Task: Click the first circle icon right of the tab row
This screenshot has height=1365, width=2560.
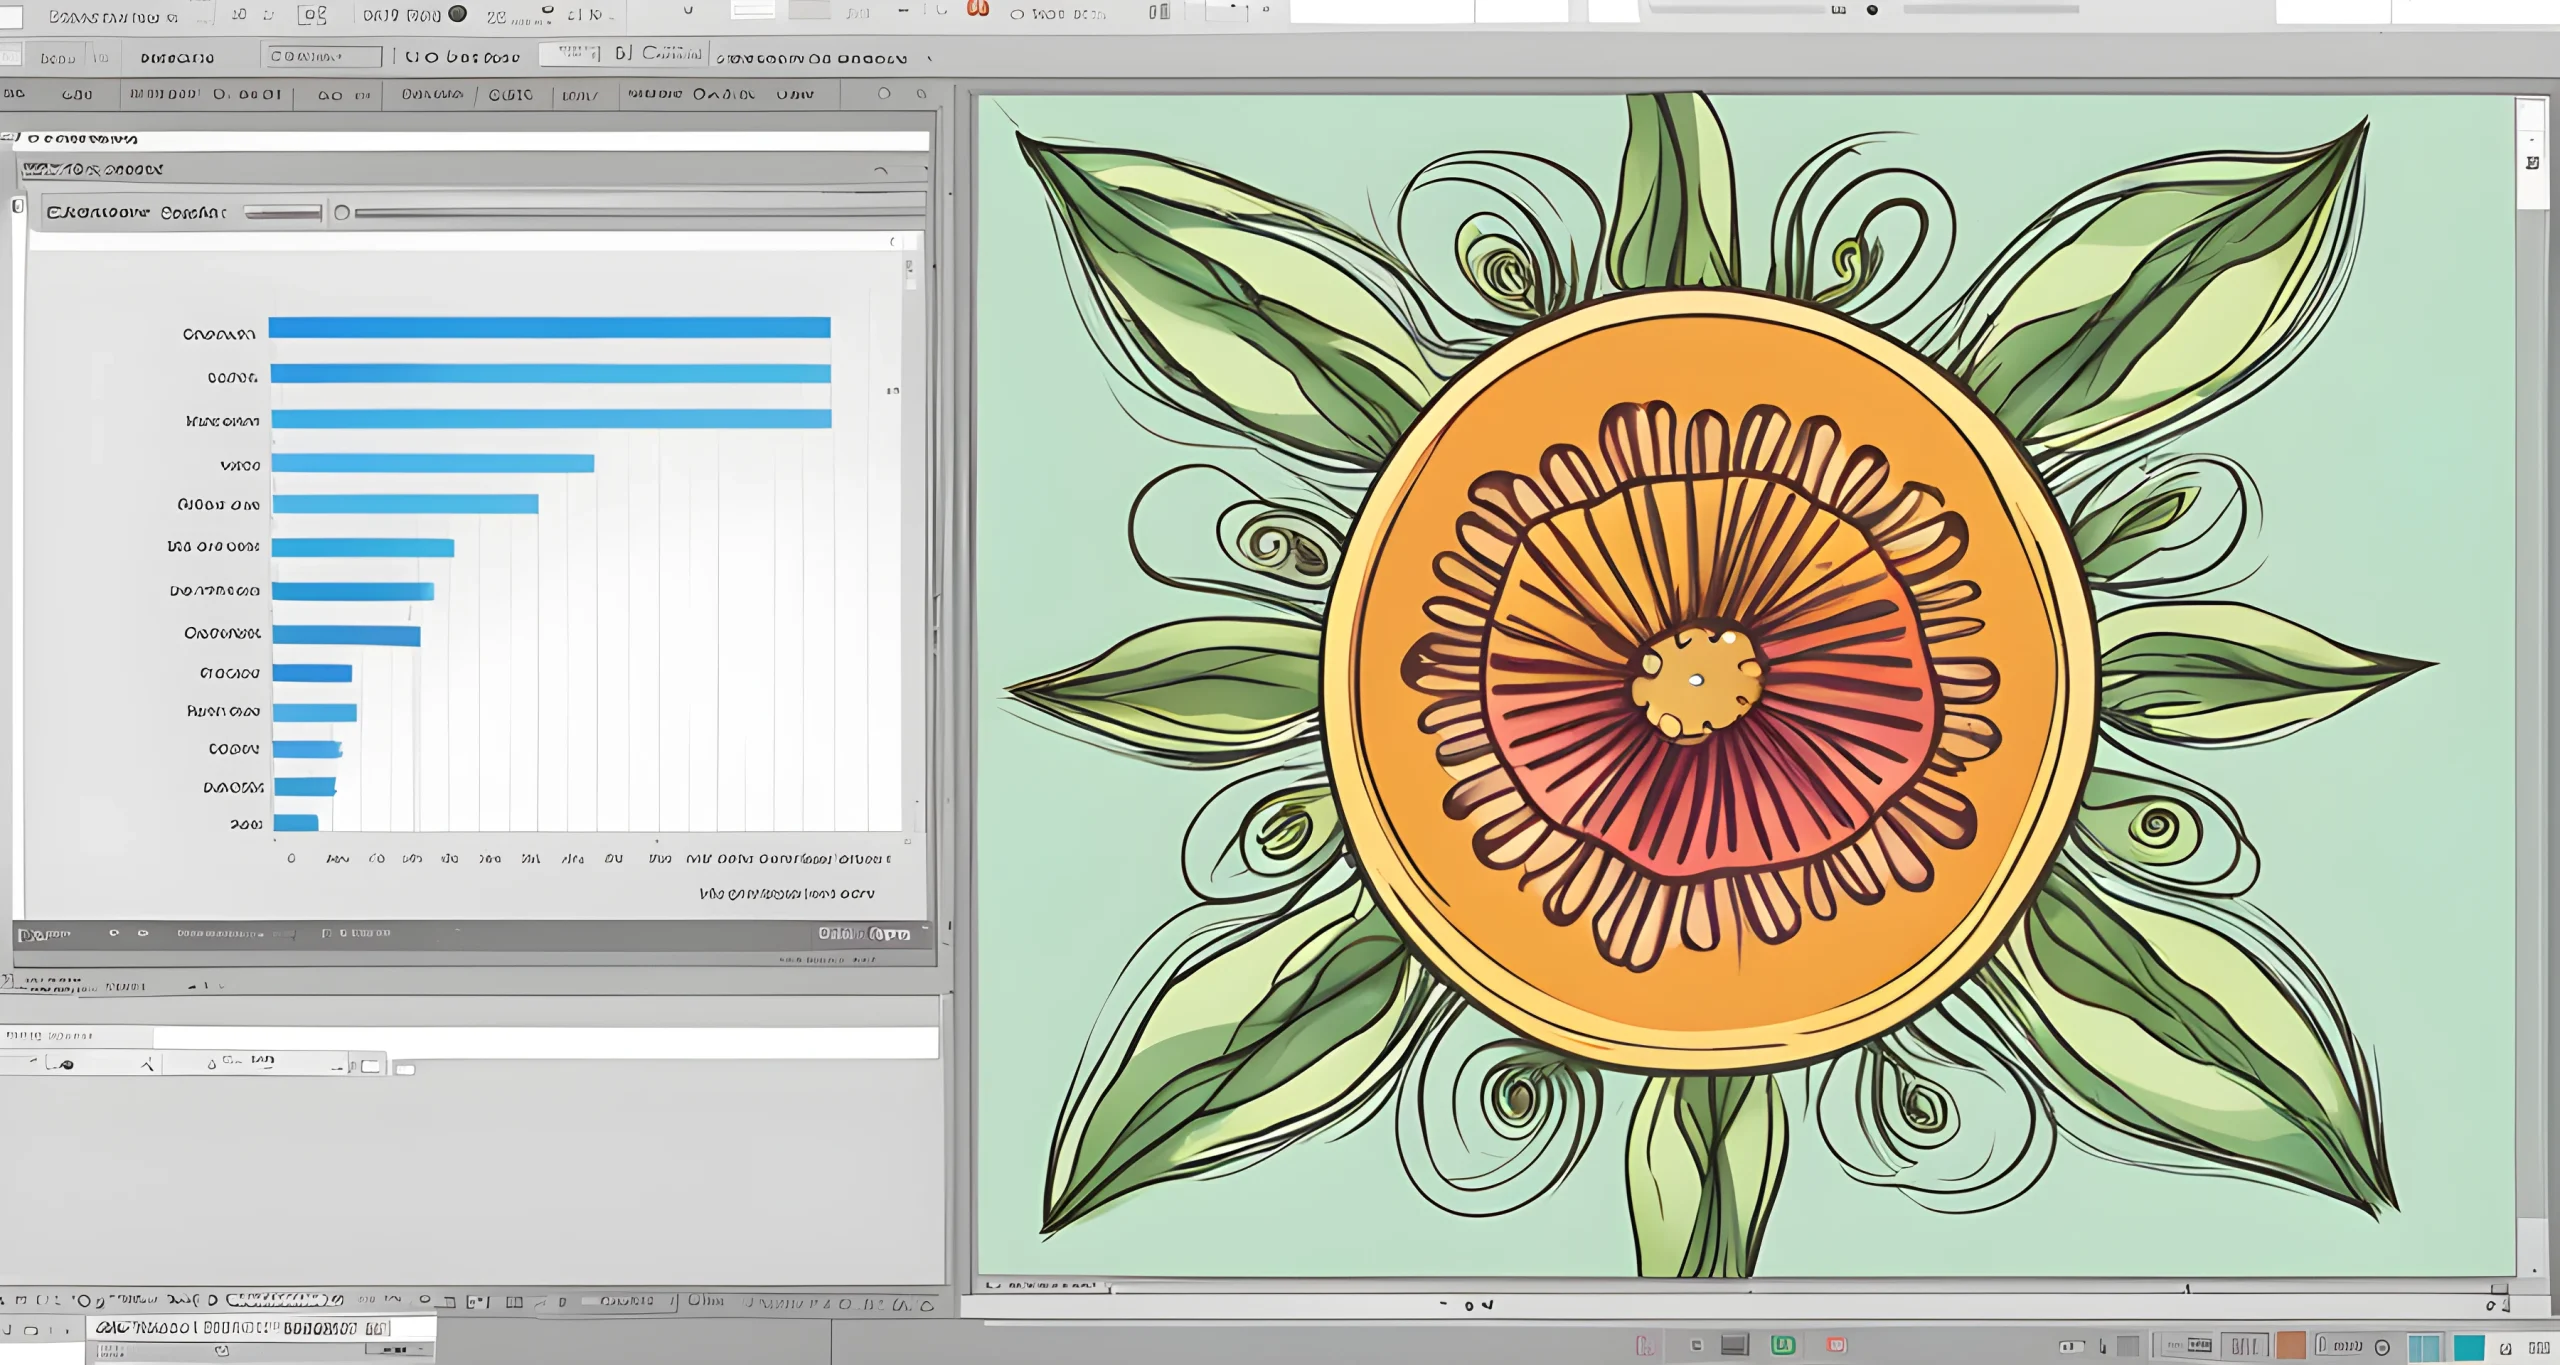Action: click(883, 94)
